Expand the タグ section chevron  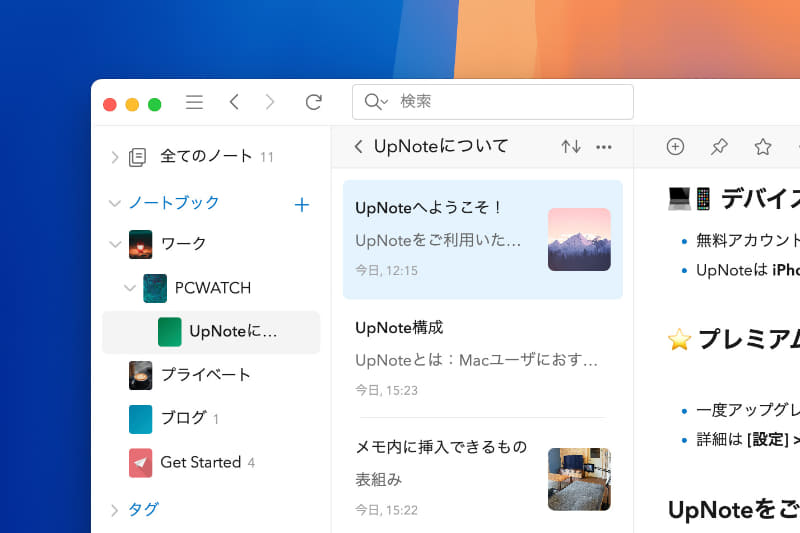(114, 510)
